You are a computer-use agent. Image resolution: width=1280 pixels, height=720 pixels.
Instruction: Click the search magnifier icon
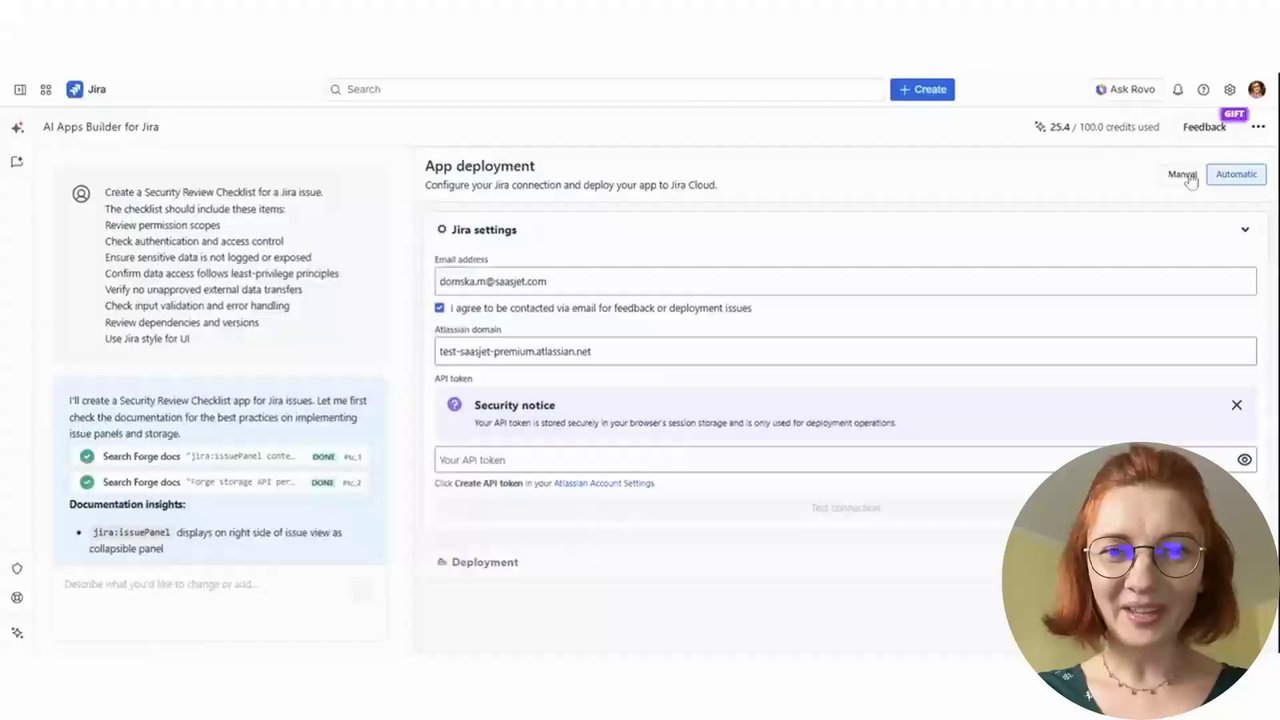(x=336, y=89)
